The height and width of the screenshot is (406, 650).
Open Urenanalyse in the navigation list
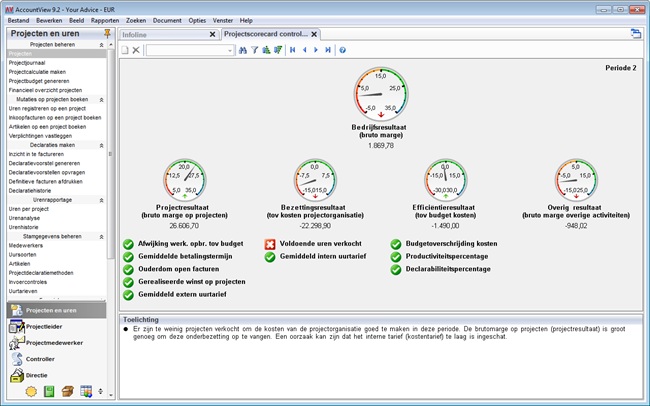(x=24, y=218)
